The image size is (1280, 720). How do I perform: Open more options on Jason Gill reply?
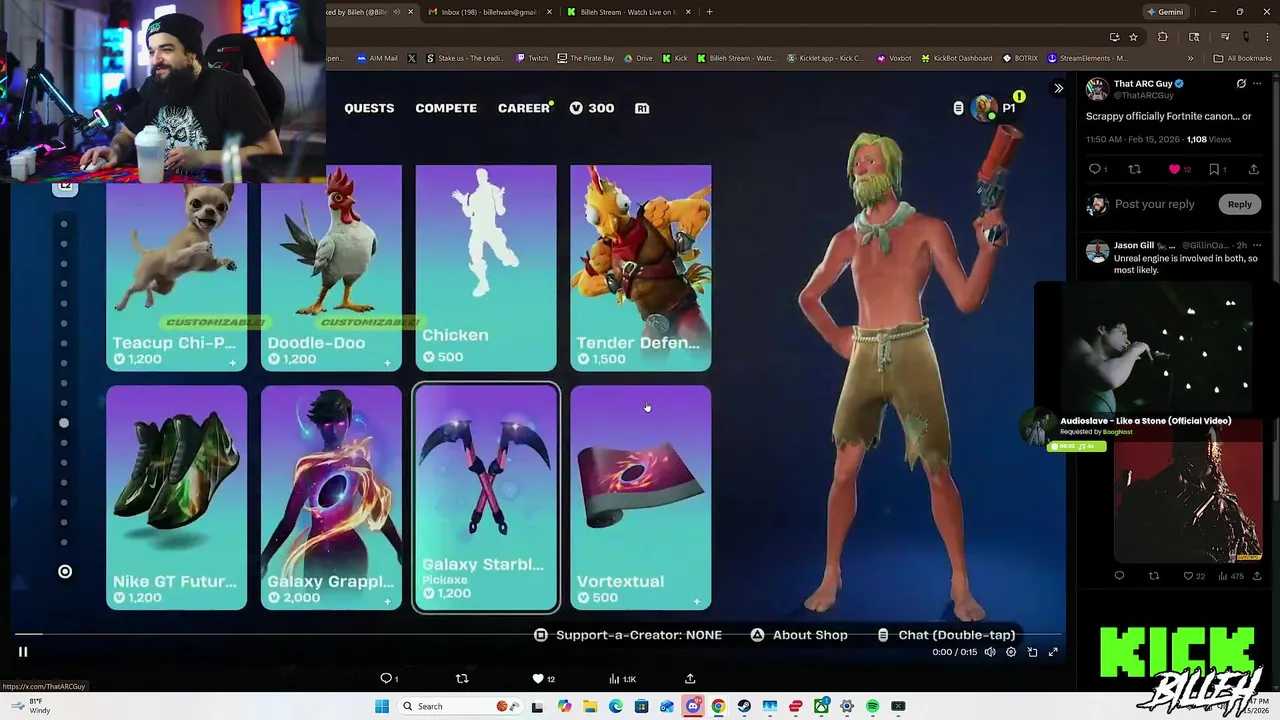[1257, 245]
